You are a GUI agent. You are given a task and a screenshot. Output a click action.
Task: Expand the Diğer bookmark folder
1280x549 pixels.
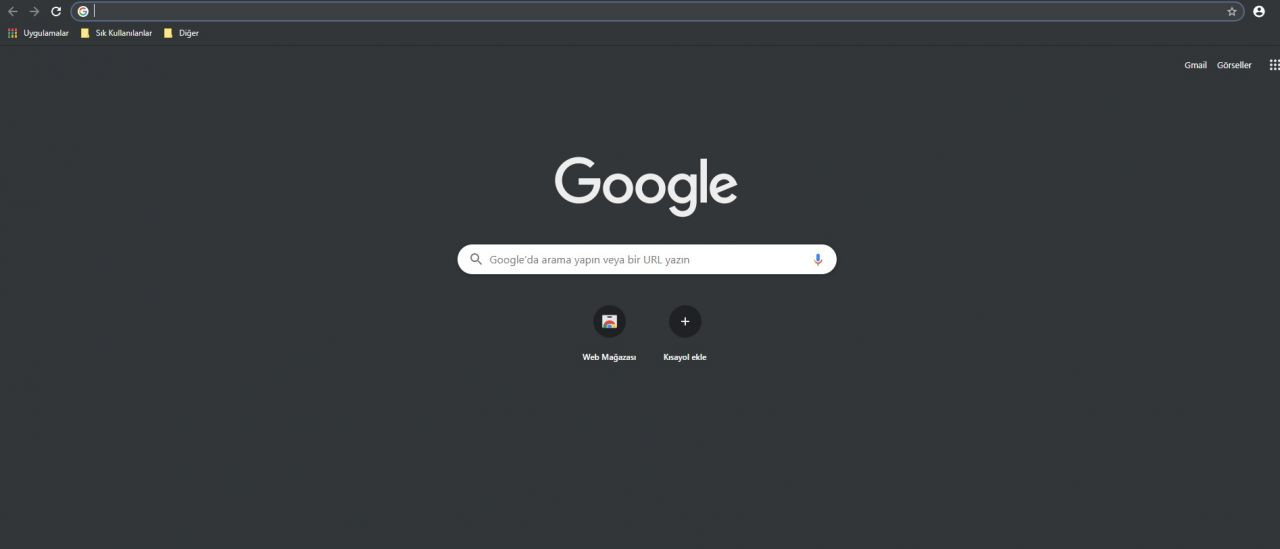[x=181, y=33]
